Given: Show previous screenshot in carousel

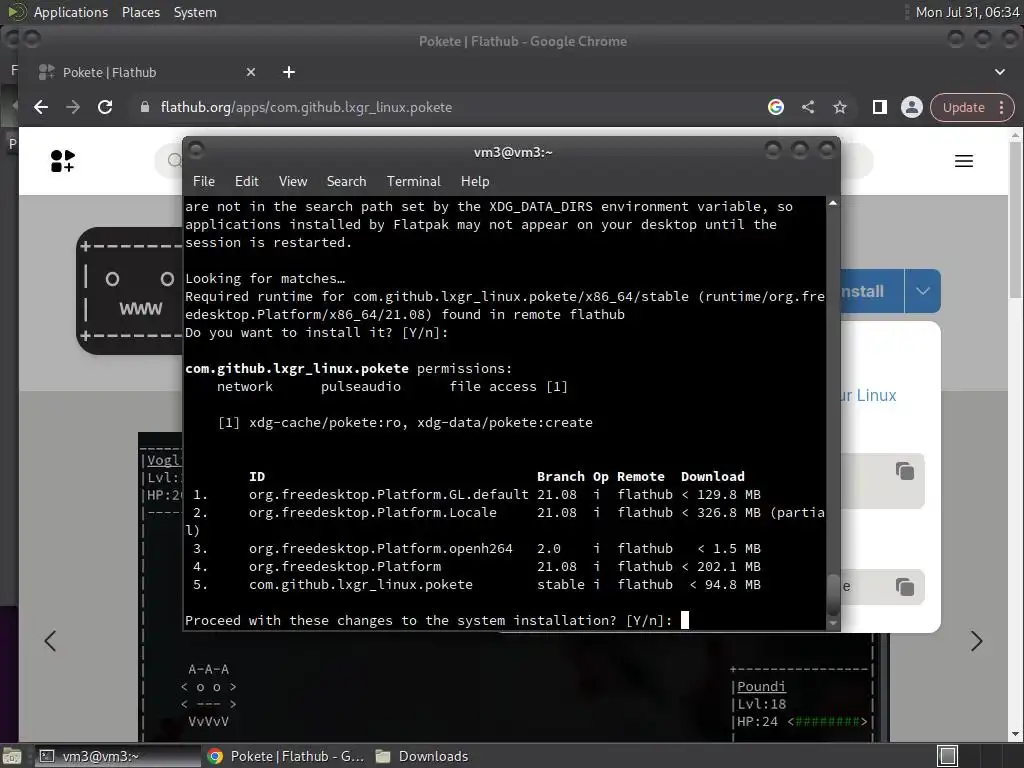Looking at the screenshot, I should 50,641.
